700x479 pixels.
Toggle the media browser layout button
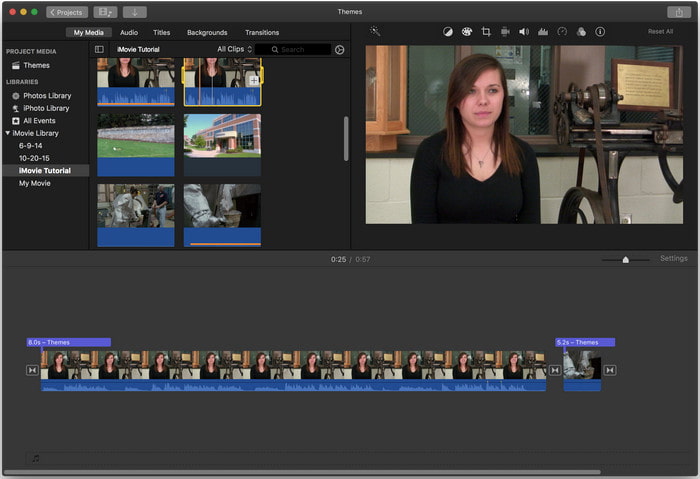(x=105, y=12)
